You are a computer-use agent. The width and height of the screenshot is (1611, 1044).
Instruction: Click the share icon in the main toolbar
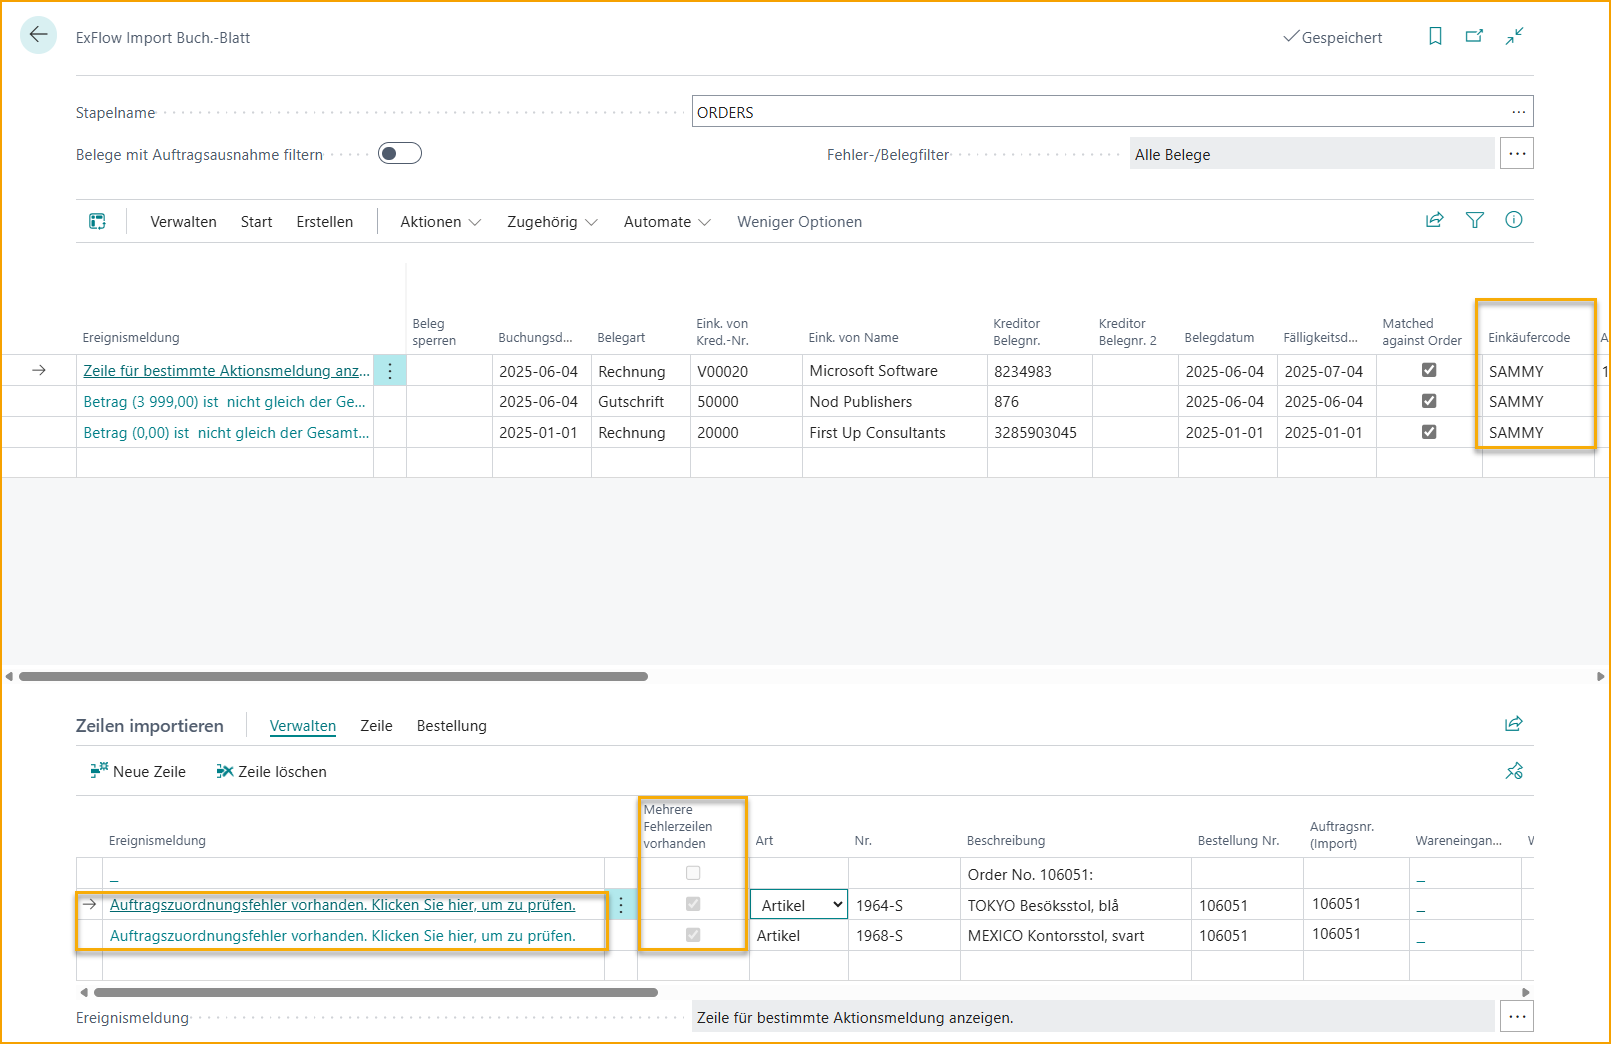coord(1434,220)
